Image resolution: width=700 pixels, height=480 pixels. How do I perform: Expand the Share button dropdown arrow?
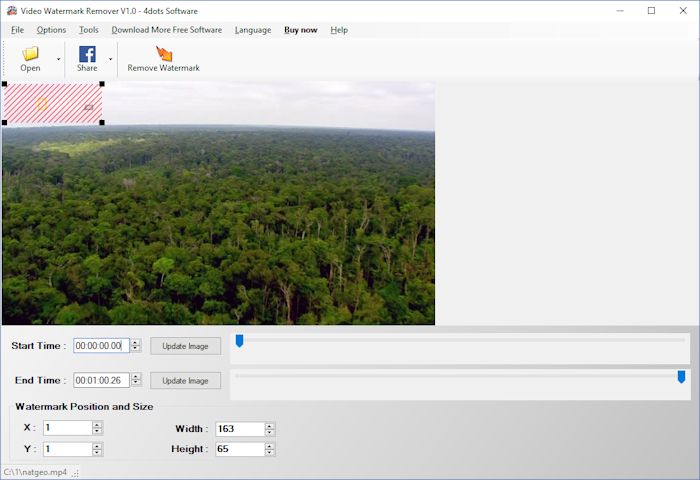[110, 59]
